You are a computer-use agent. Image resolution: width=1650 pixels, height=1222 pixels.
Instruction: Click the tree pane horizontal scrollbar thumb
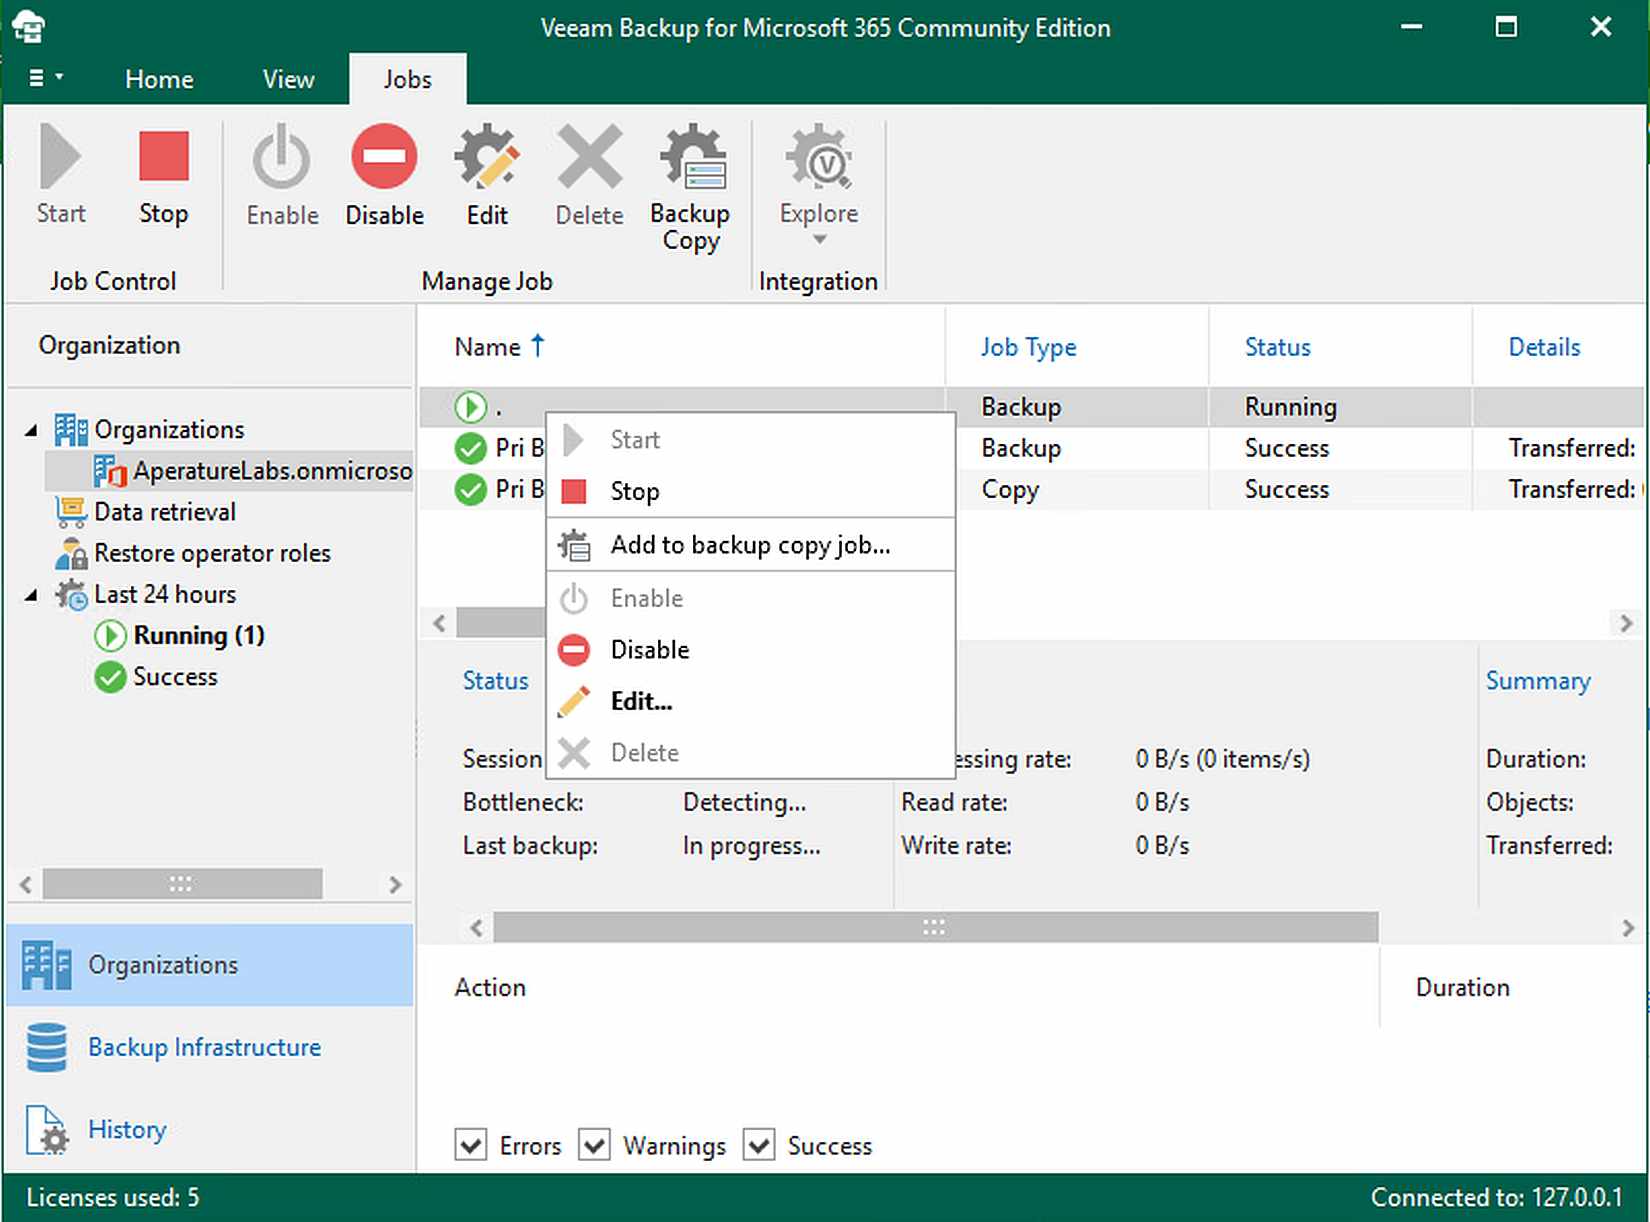182,884
